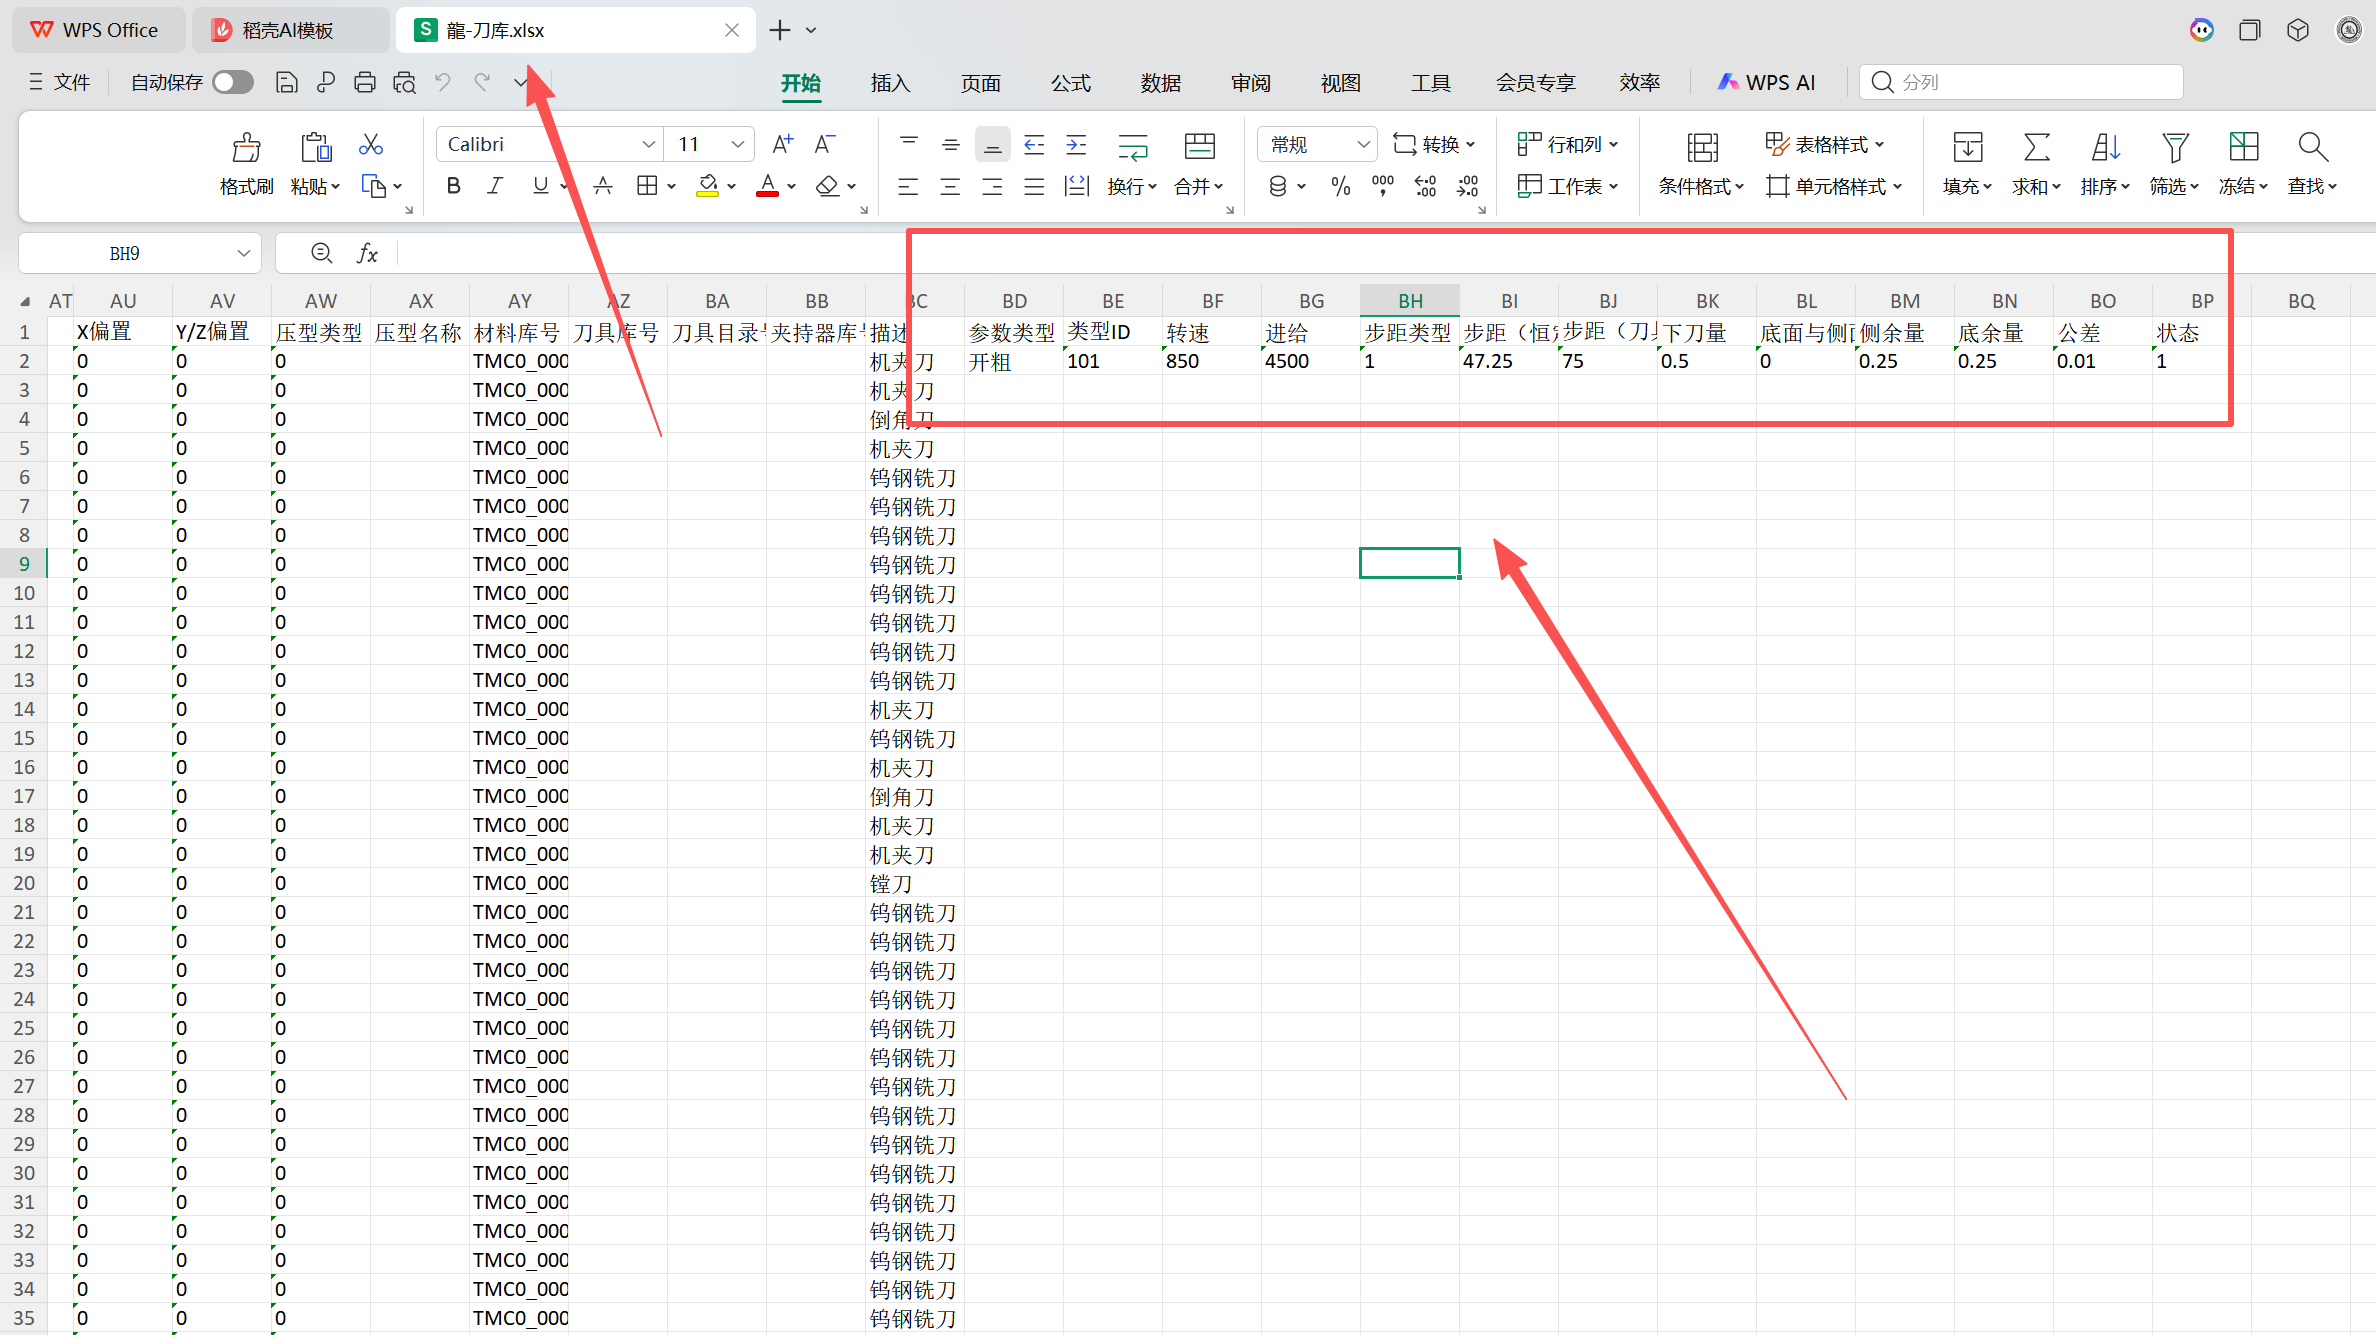2376x1335 pixels.
Task: Open the font size 11 dropdown
Action: [738, 144]
